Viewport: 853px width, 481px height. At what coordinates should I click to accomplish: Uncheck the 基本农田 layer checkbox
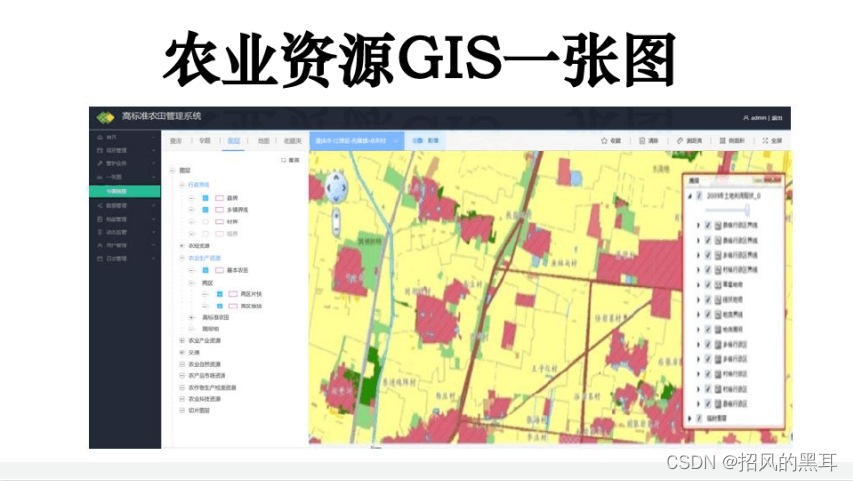coord(206,270)
